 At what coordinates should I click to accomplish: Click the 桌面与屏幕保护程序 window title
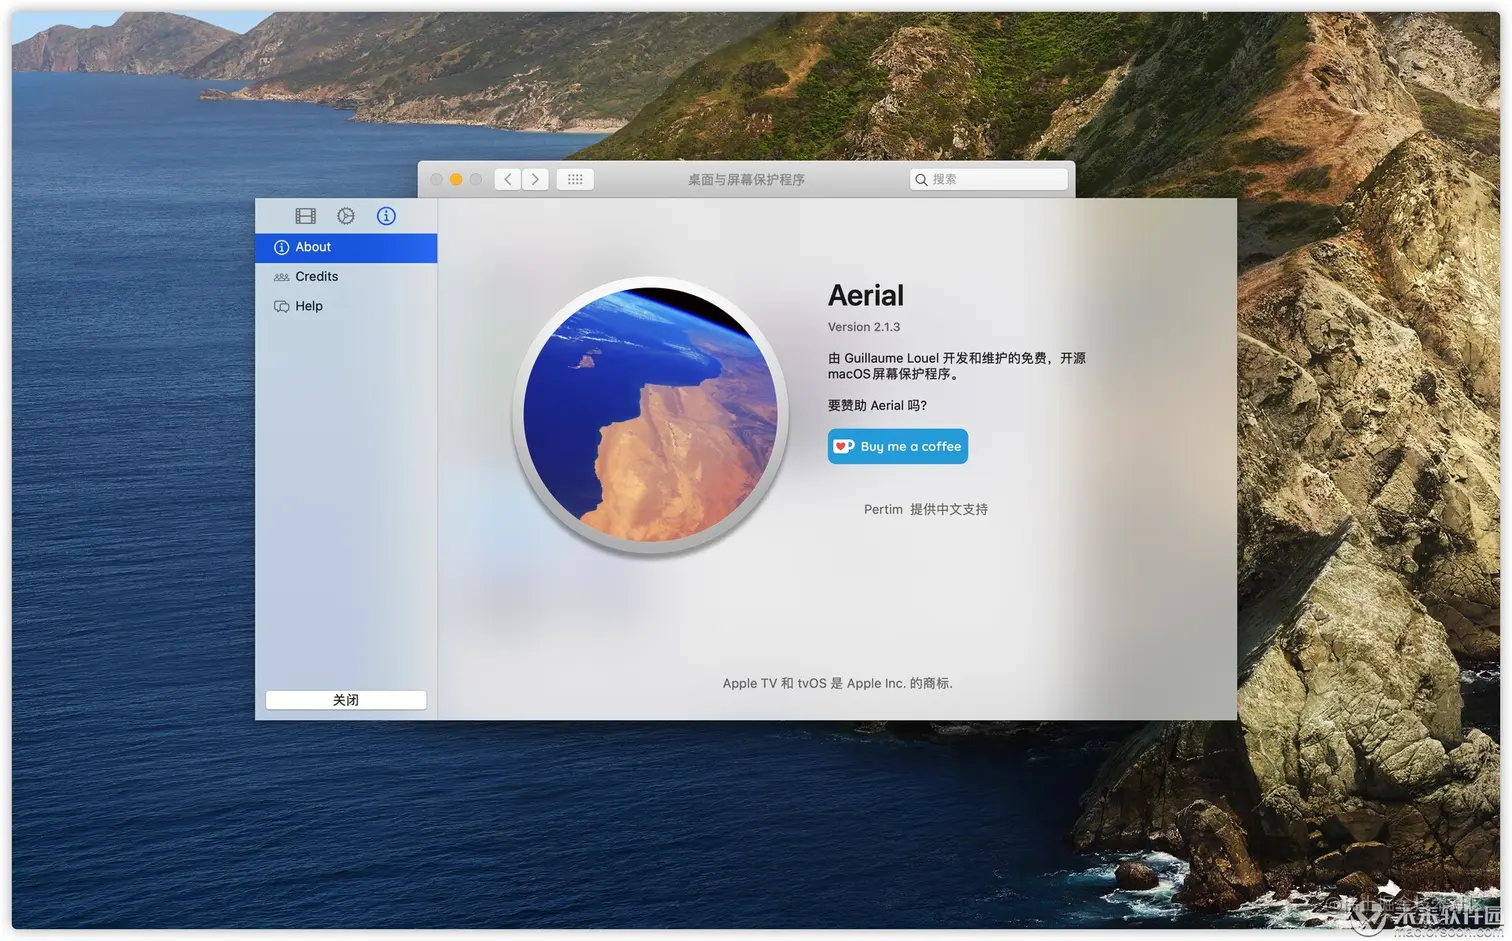tap(746, 180)
